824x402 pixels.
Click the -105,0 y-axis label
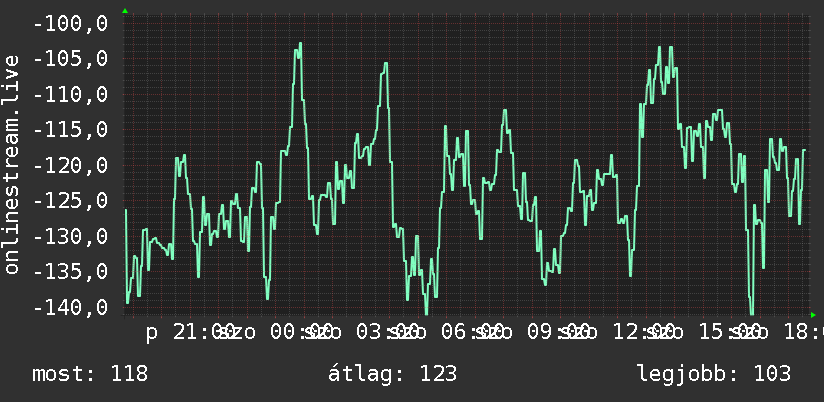(x=70, y=59)
